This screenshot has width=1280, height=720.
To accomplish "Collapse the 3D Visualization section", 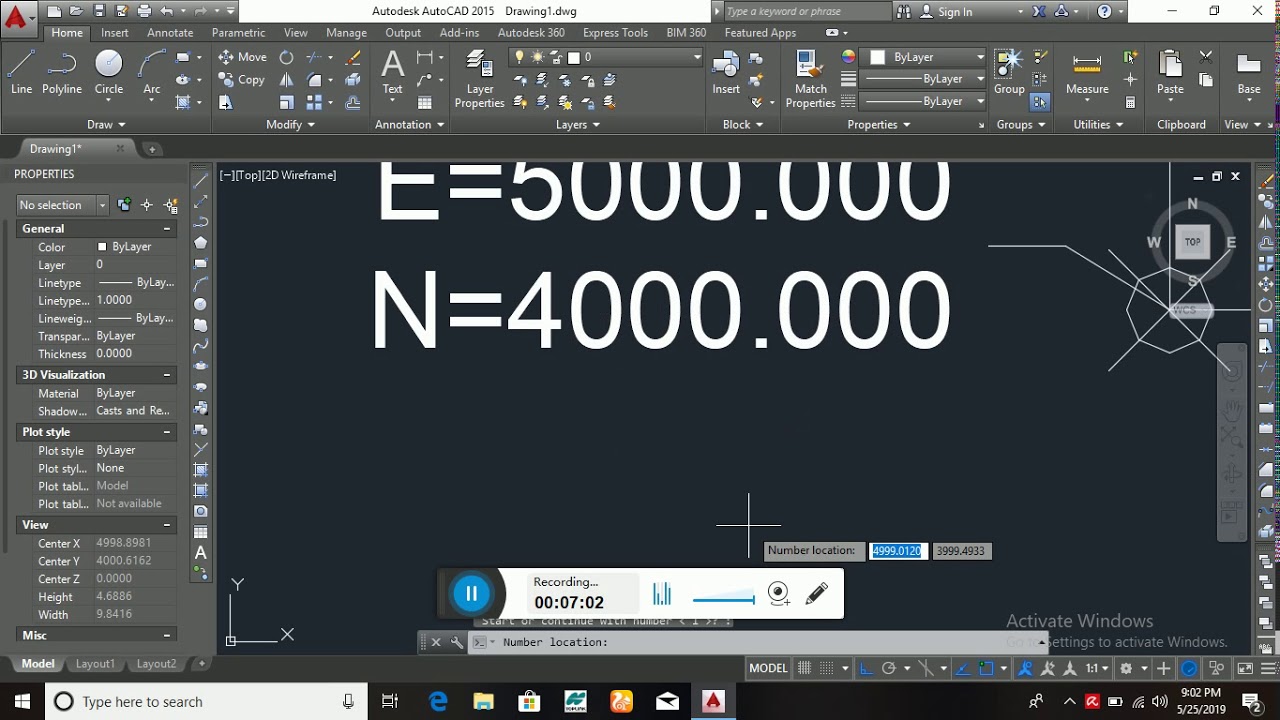I will 166,375.
